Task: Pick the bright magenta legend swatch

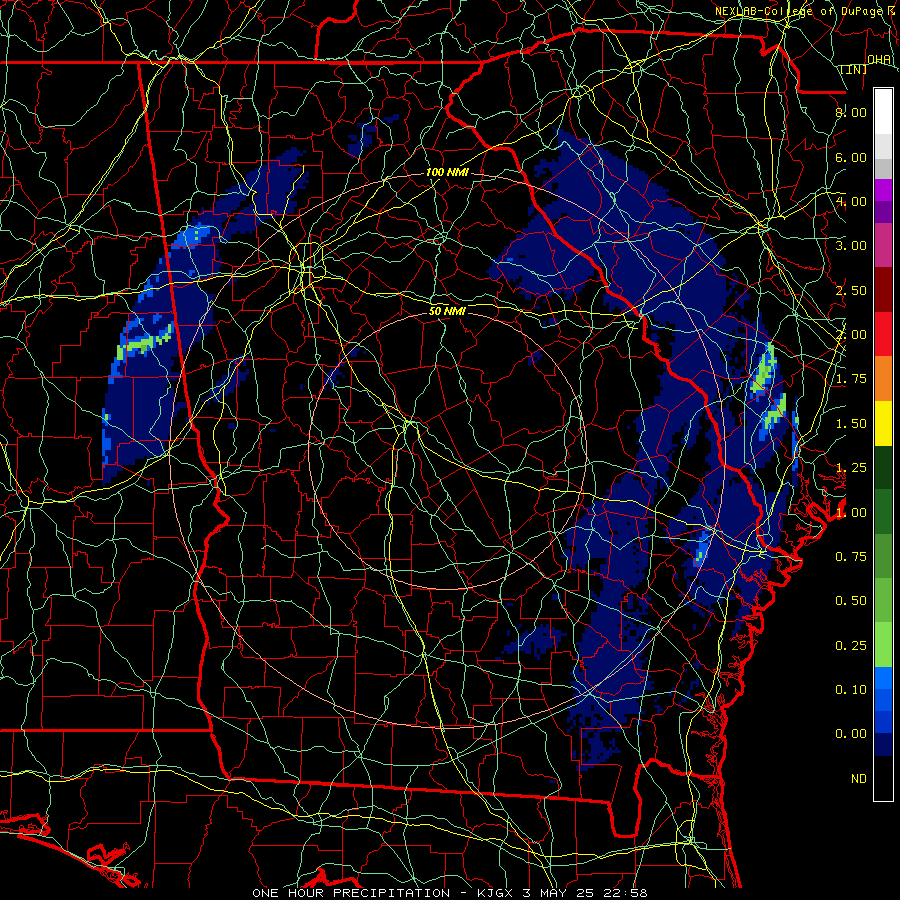Action: coord(883,190)
